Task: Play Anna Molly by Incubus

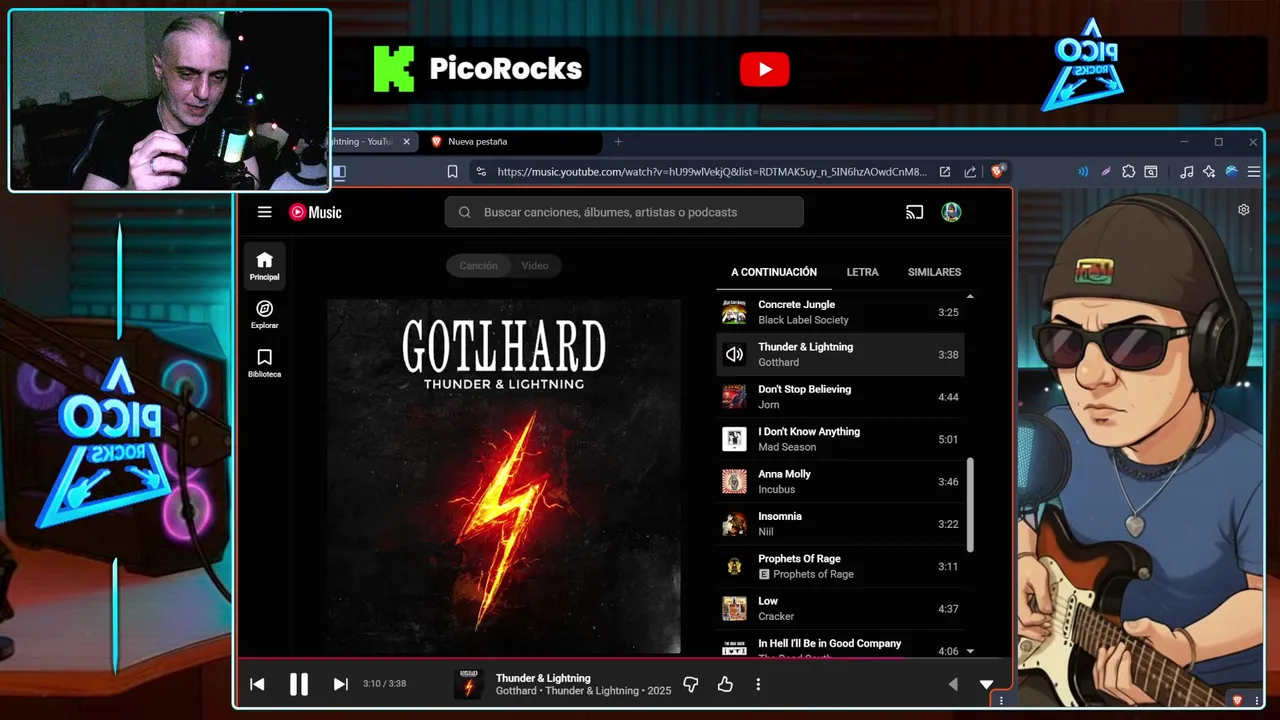Action: [840, 481]
